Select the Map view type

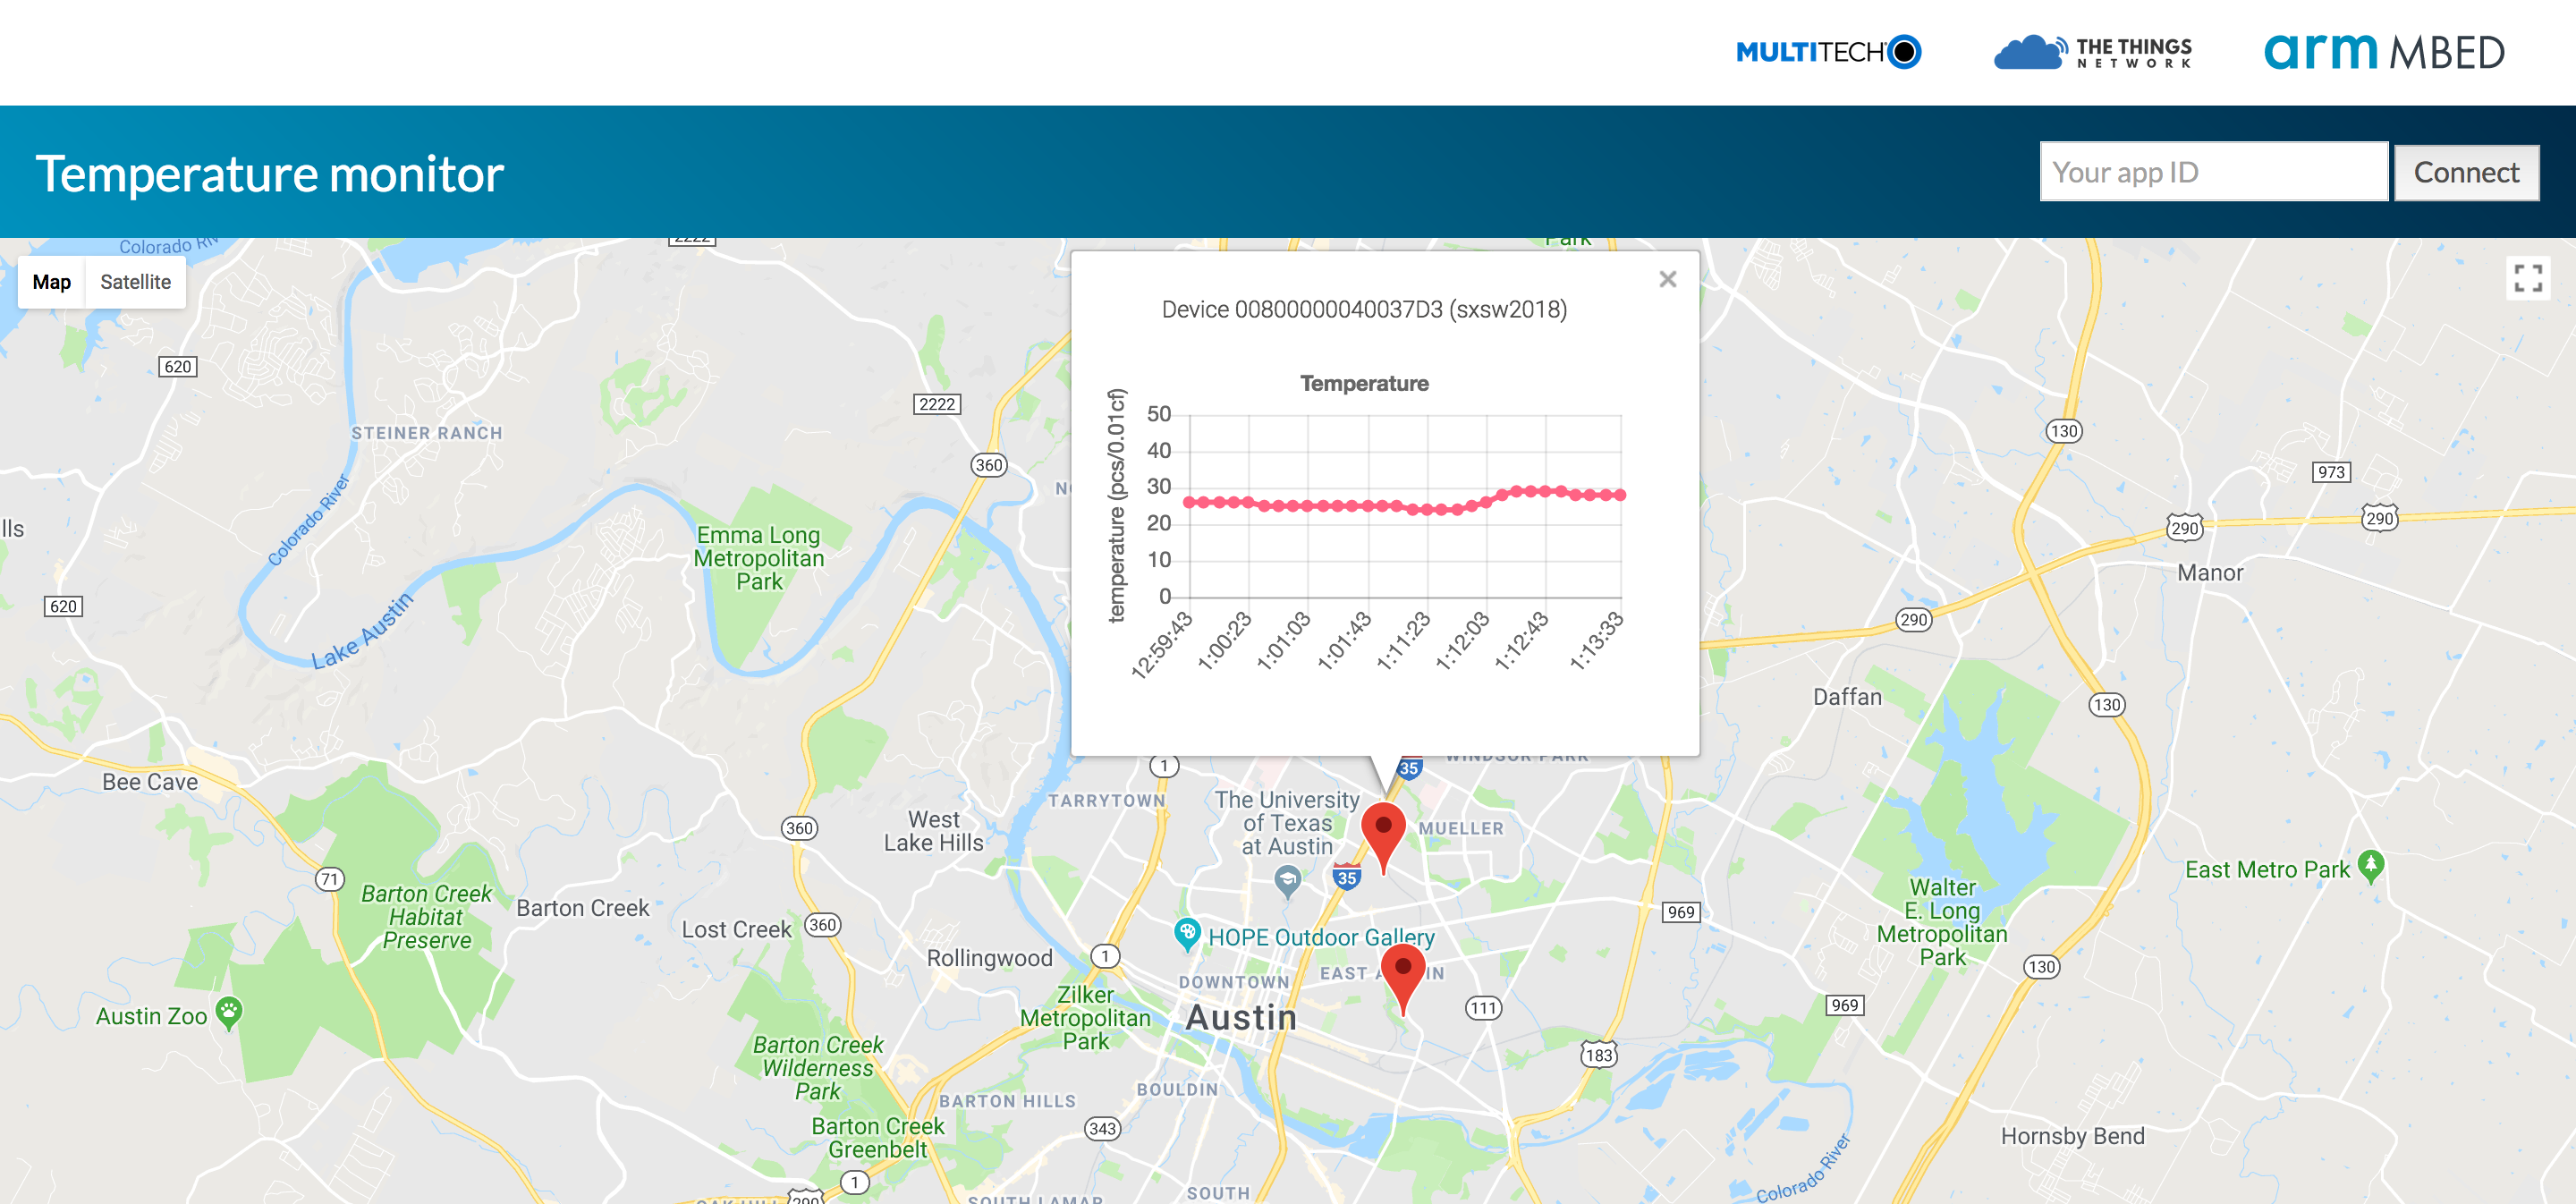coord(51,282)
